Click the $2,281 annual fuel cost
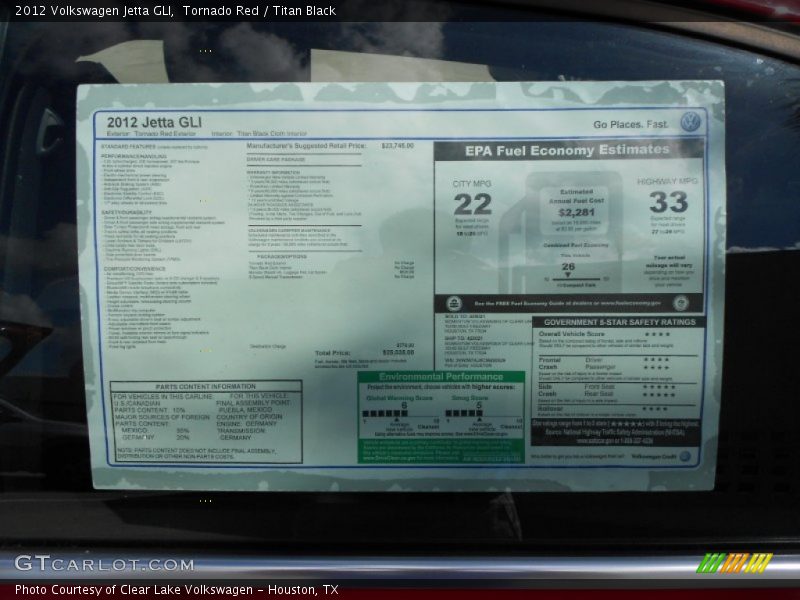 (576, 212)
